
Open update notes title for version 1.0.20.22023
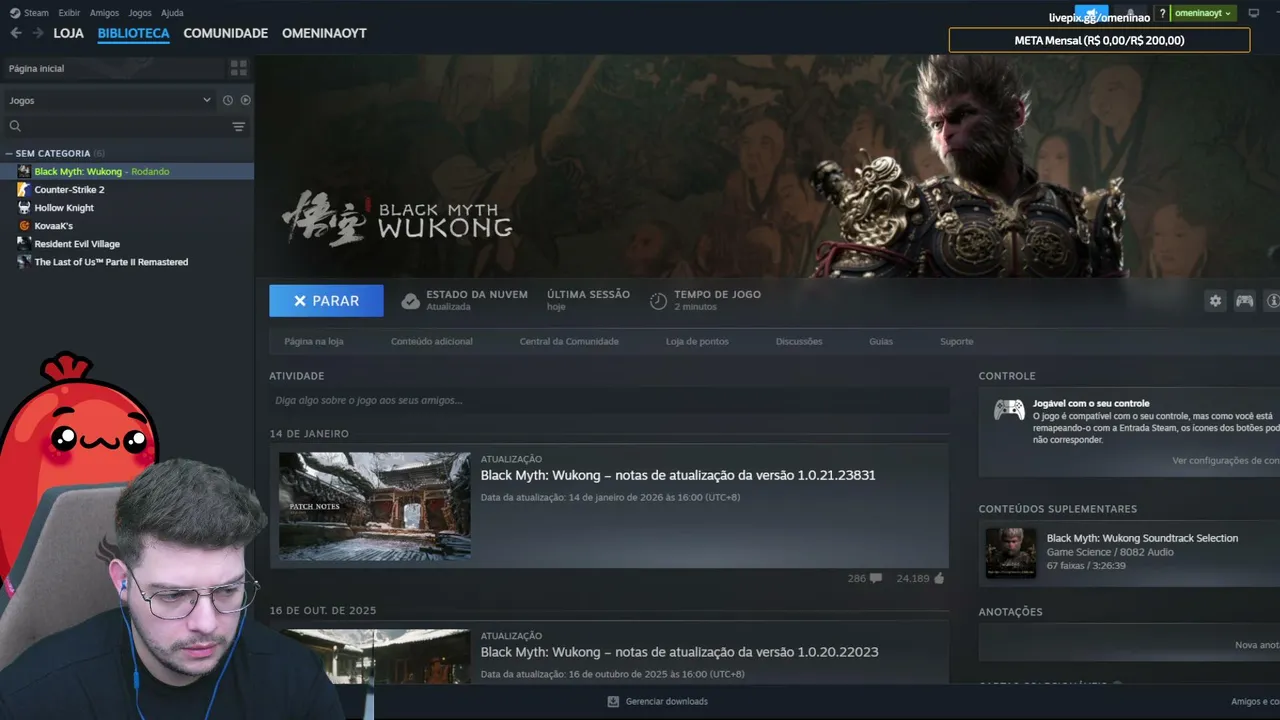(680, 652)
